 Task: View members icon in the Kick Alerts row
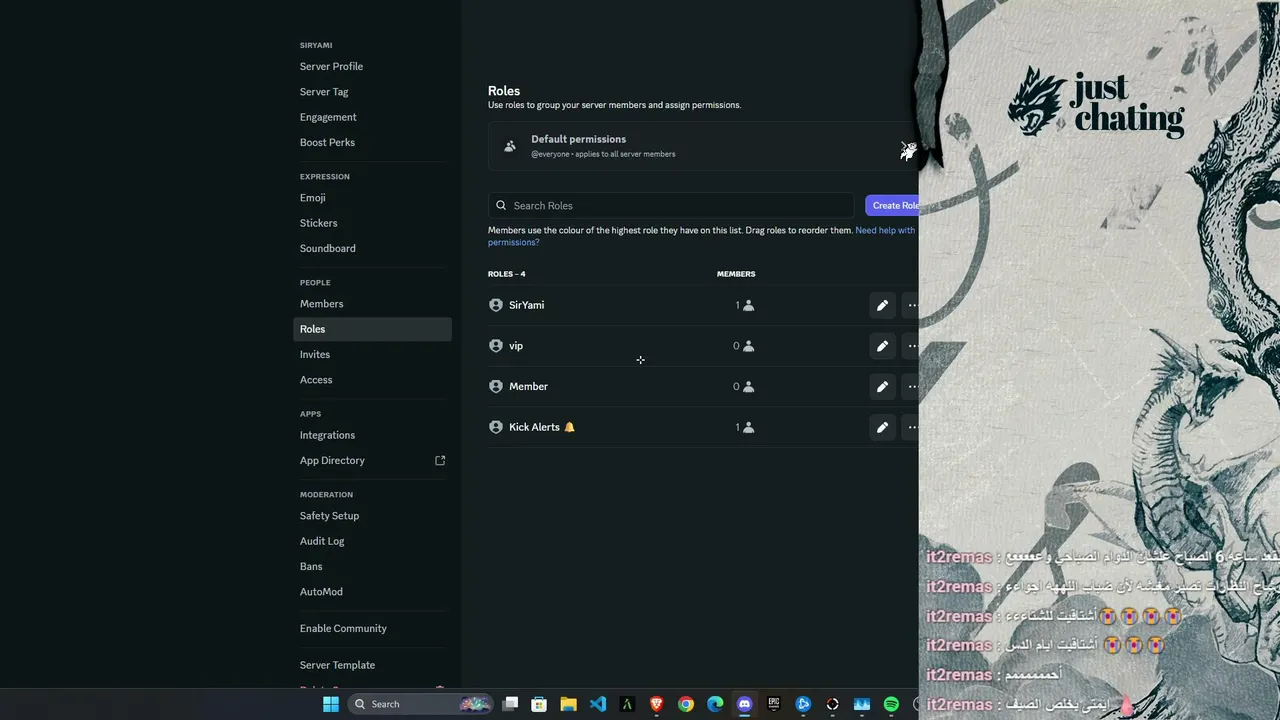[749, 427]
